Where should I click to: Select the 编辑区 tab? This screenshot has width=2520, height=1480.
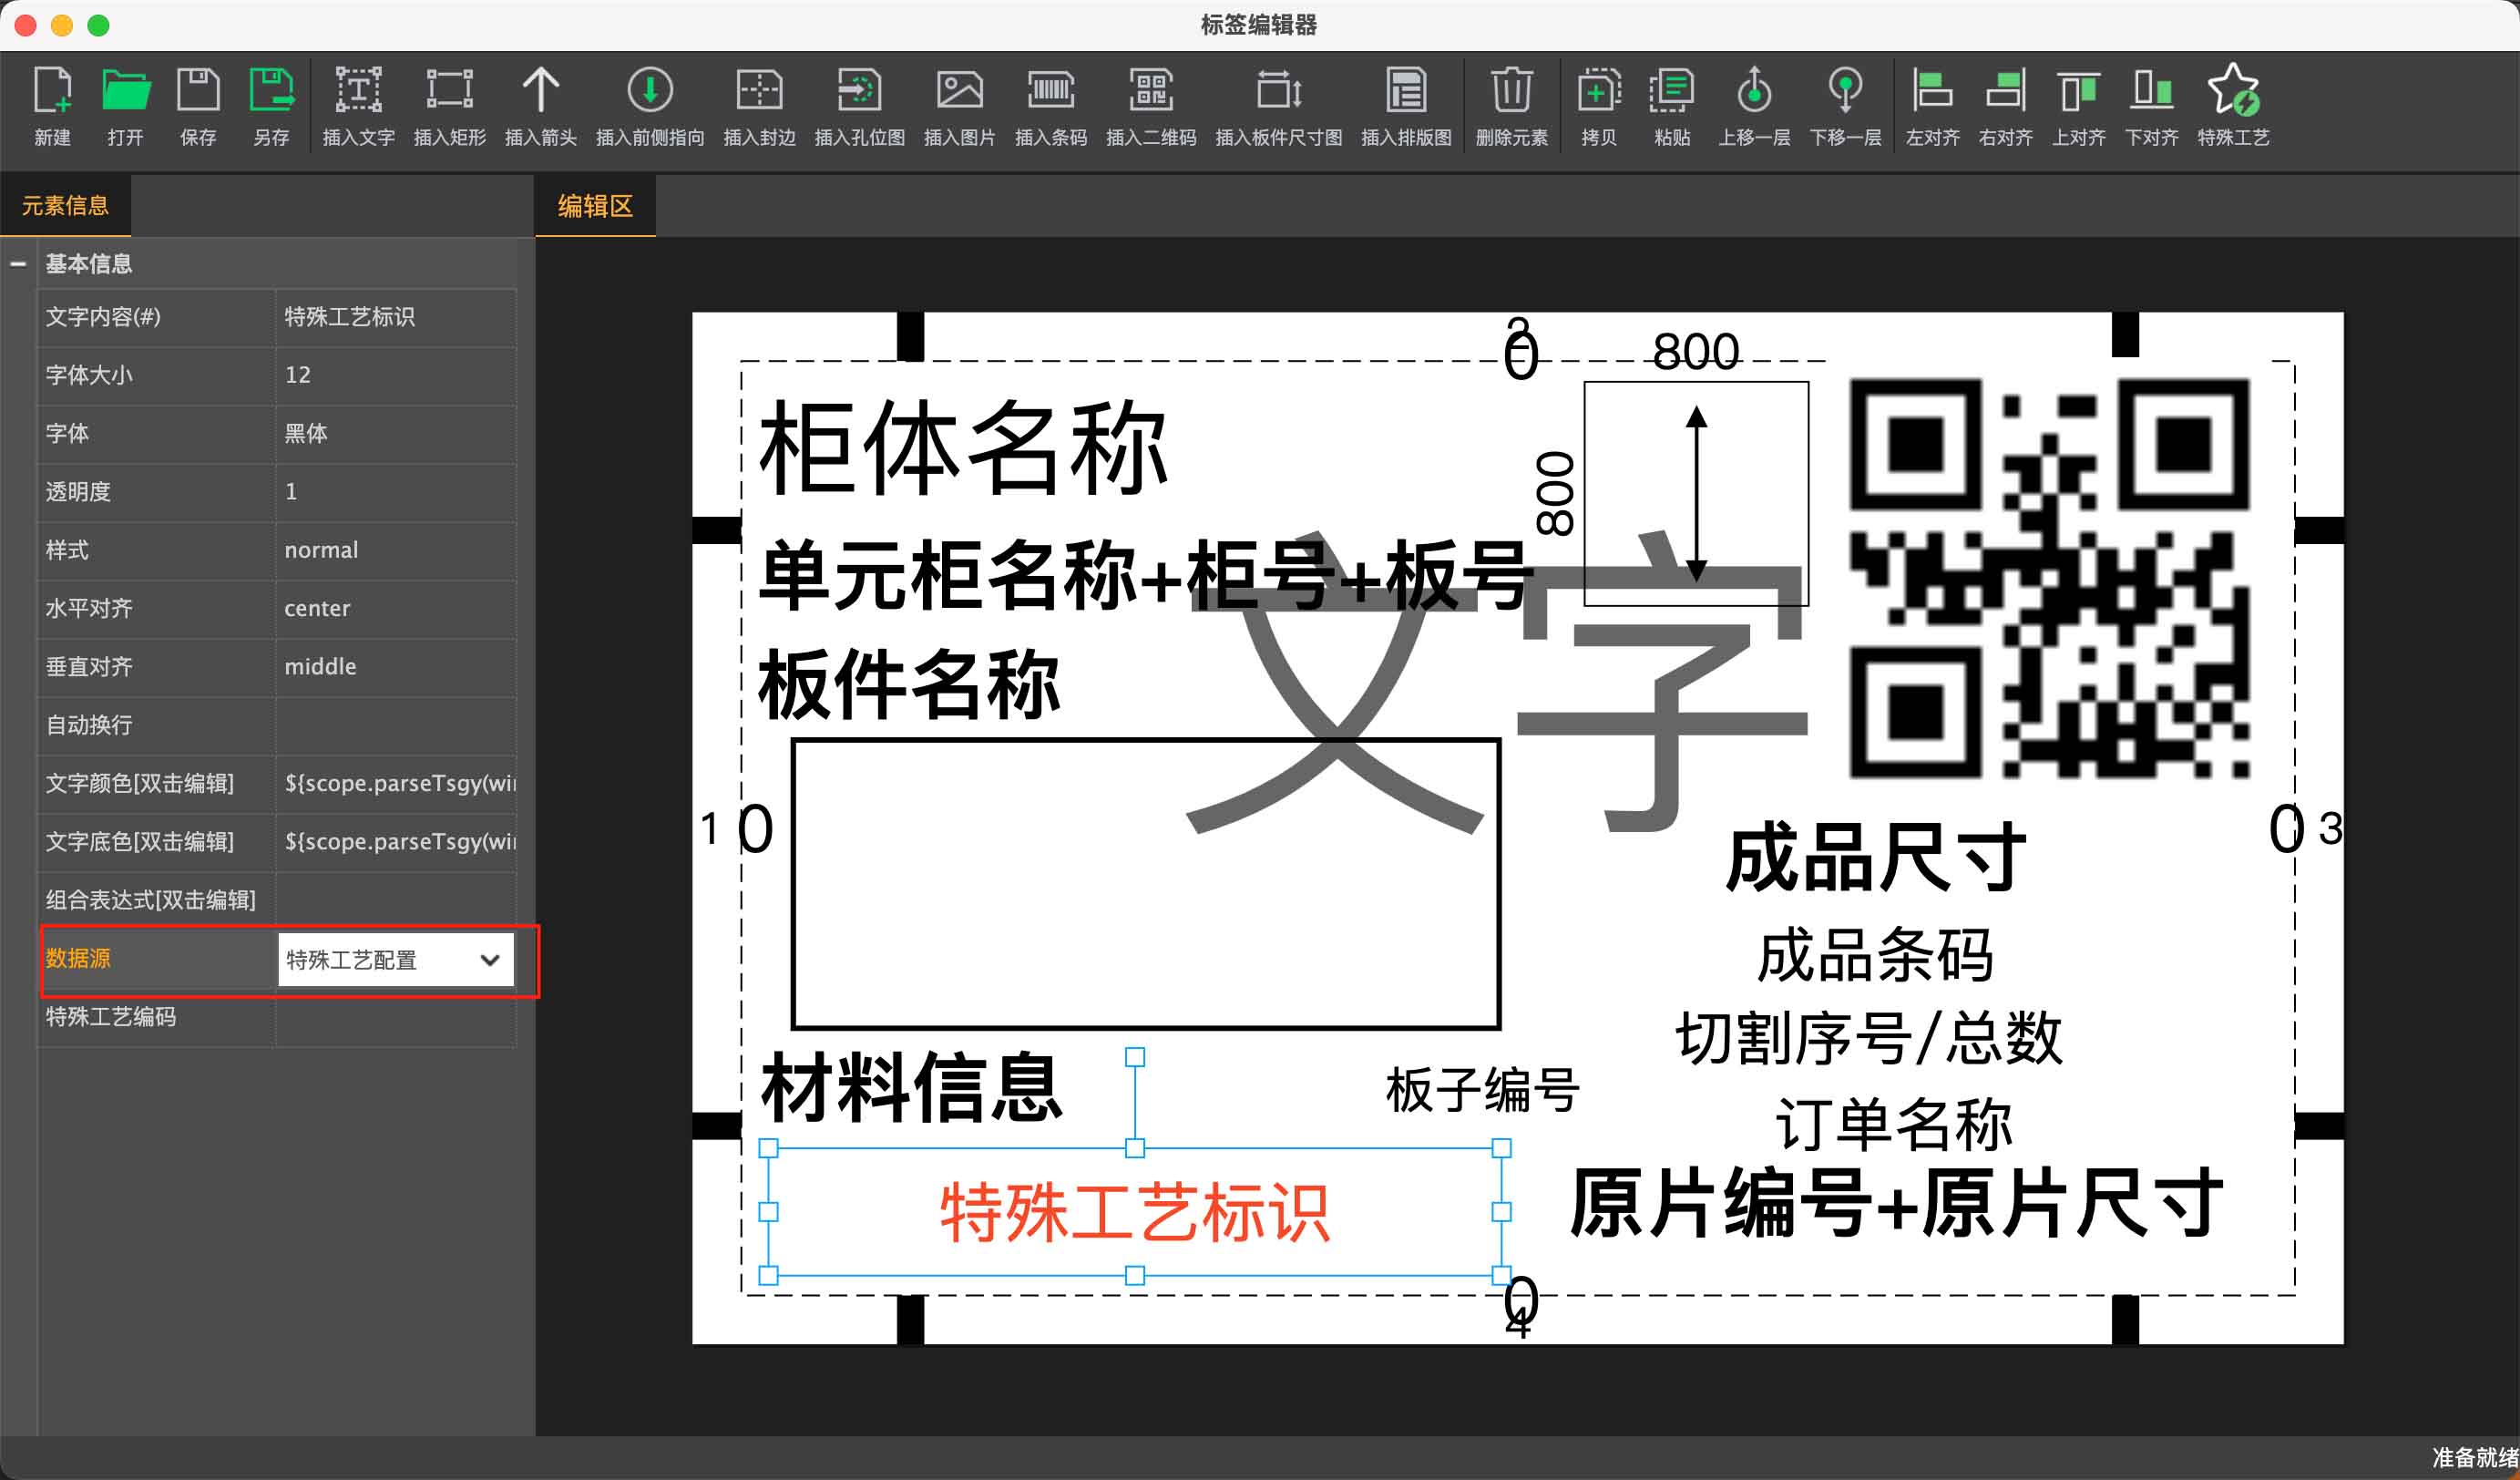pyautogui.click(x=595, y=206)
